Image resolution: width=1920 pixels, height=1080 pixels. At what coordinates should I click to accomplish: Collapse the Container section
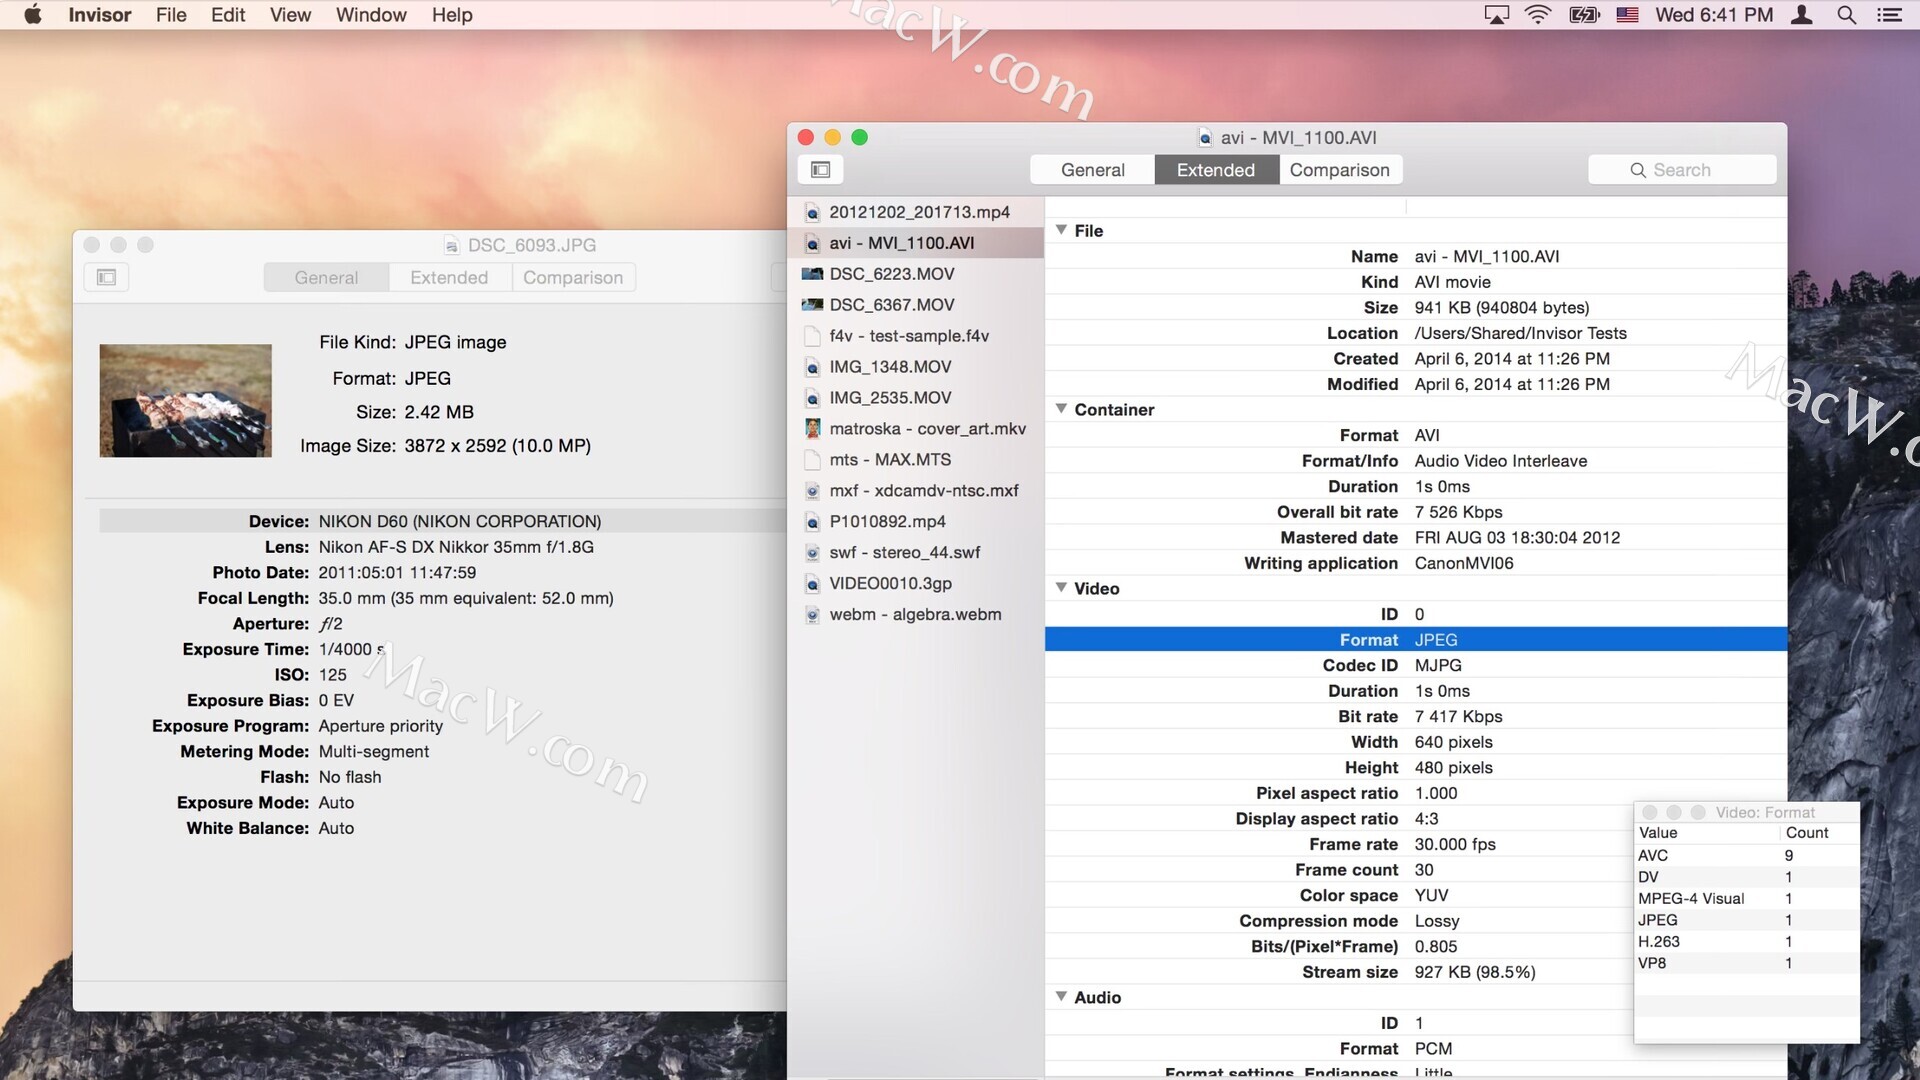coord(1061,409)
